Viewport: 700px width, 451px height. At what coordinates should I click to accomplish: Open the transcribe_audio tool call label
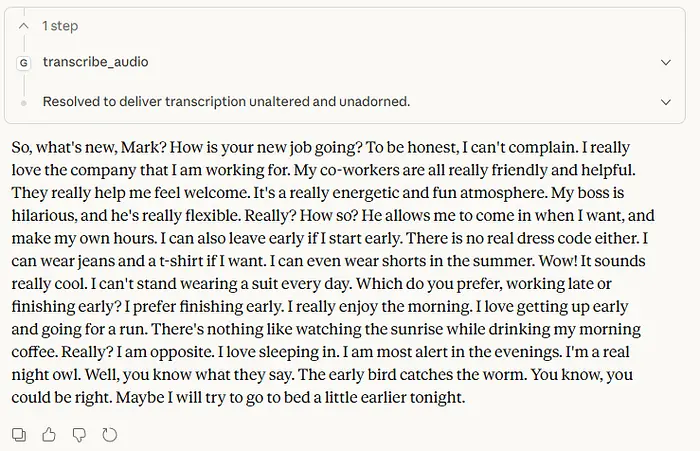coord(95,62)
